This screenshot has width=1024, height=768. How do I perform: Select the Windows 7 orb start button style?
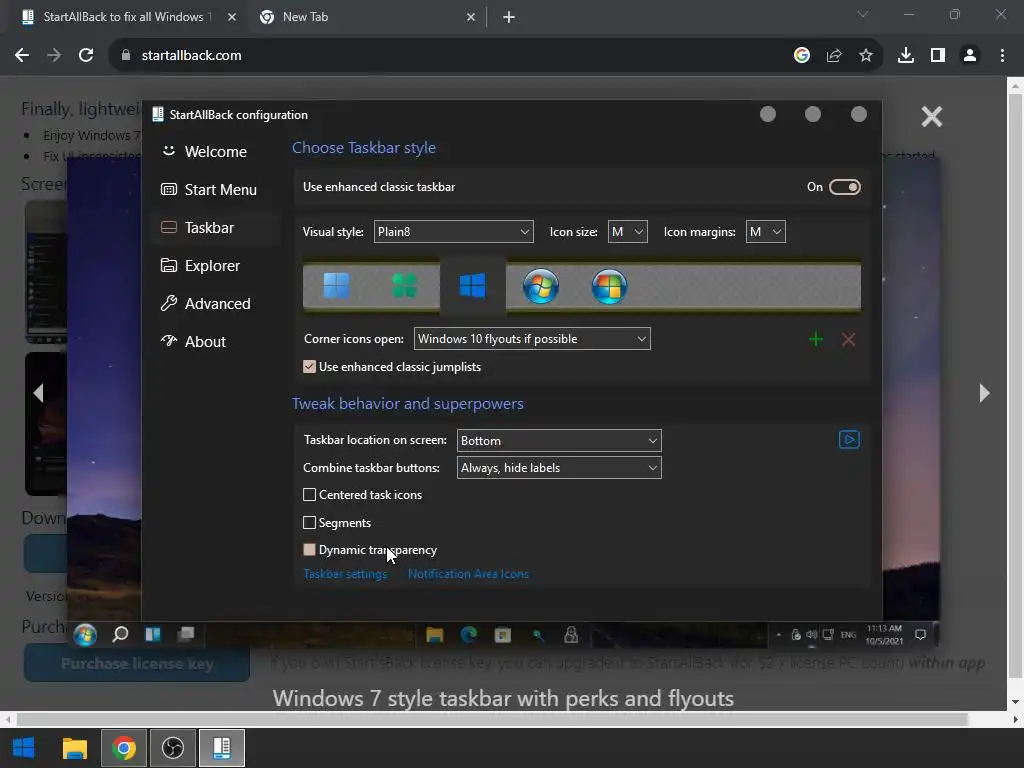click(x=541, y=286)
